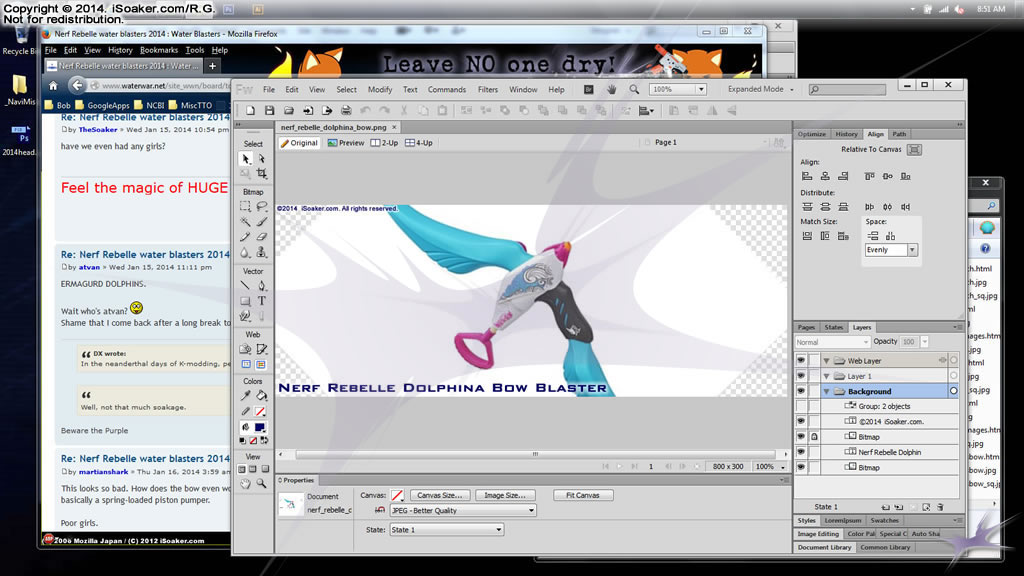Viewport: 1024px width, 576px height.
Task: Open TheSoaker author link in Firefox
Action: [98, 129]
